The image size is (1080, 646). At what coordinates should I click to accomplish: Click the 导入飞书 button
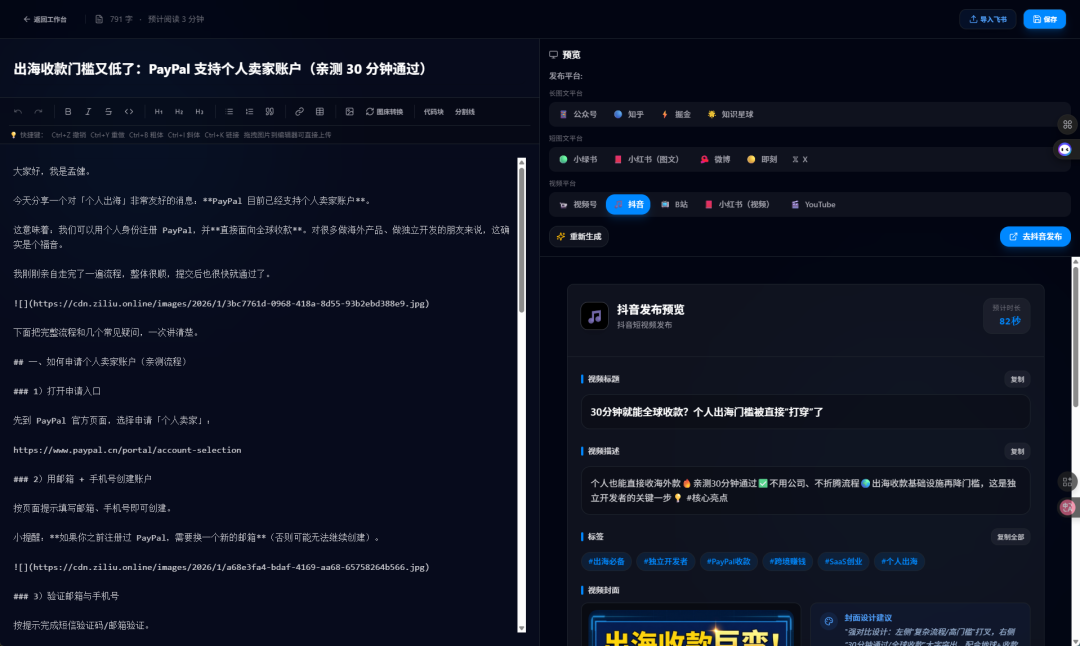tap(988, 19)
